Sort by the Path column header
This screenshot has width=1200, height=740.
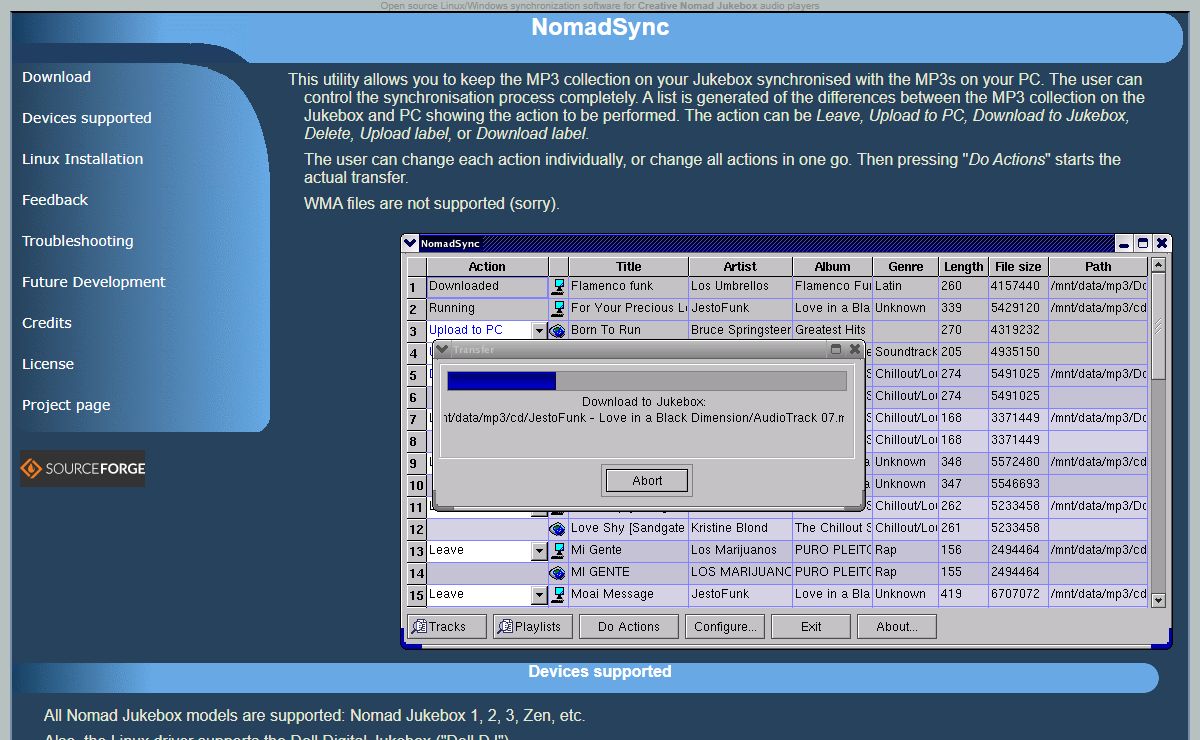tap(1098, 267)
